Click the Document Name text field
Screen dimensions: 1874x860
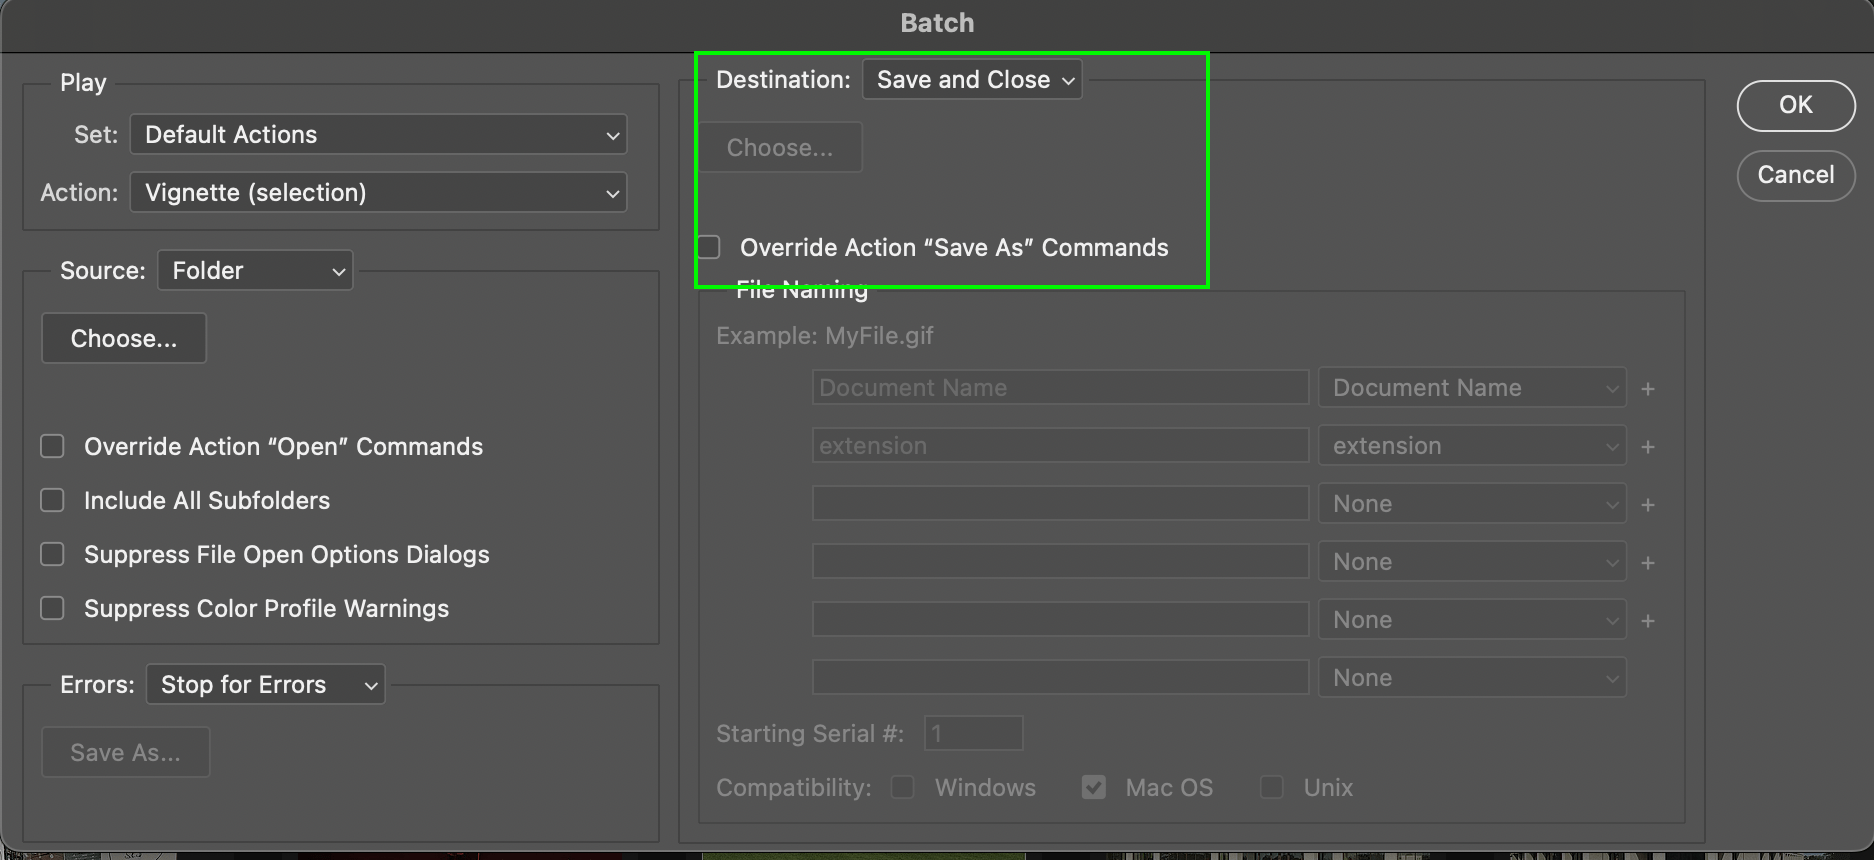[x=1060, y=388]
